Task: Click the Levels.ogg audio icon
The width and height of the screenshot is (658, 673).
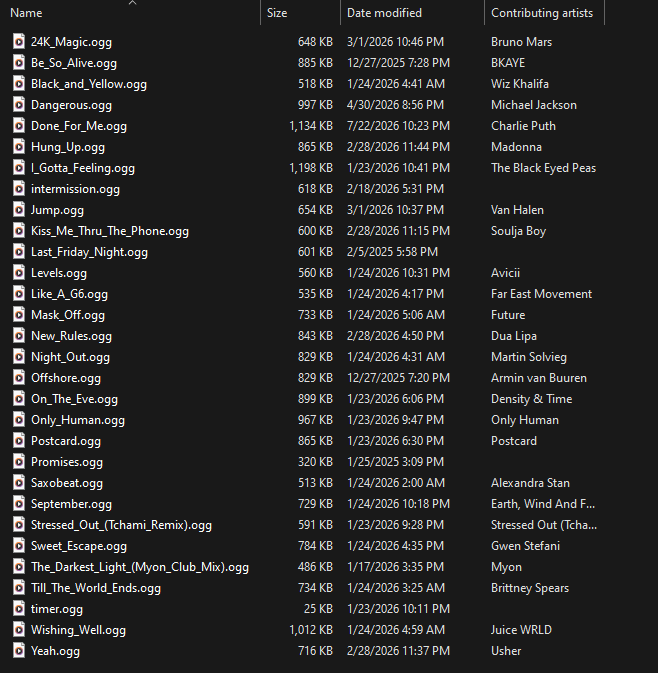Action: 18,273
